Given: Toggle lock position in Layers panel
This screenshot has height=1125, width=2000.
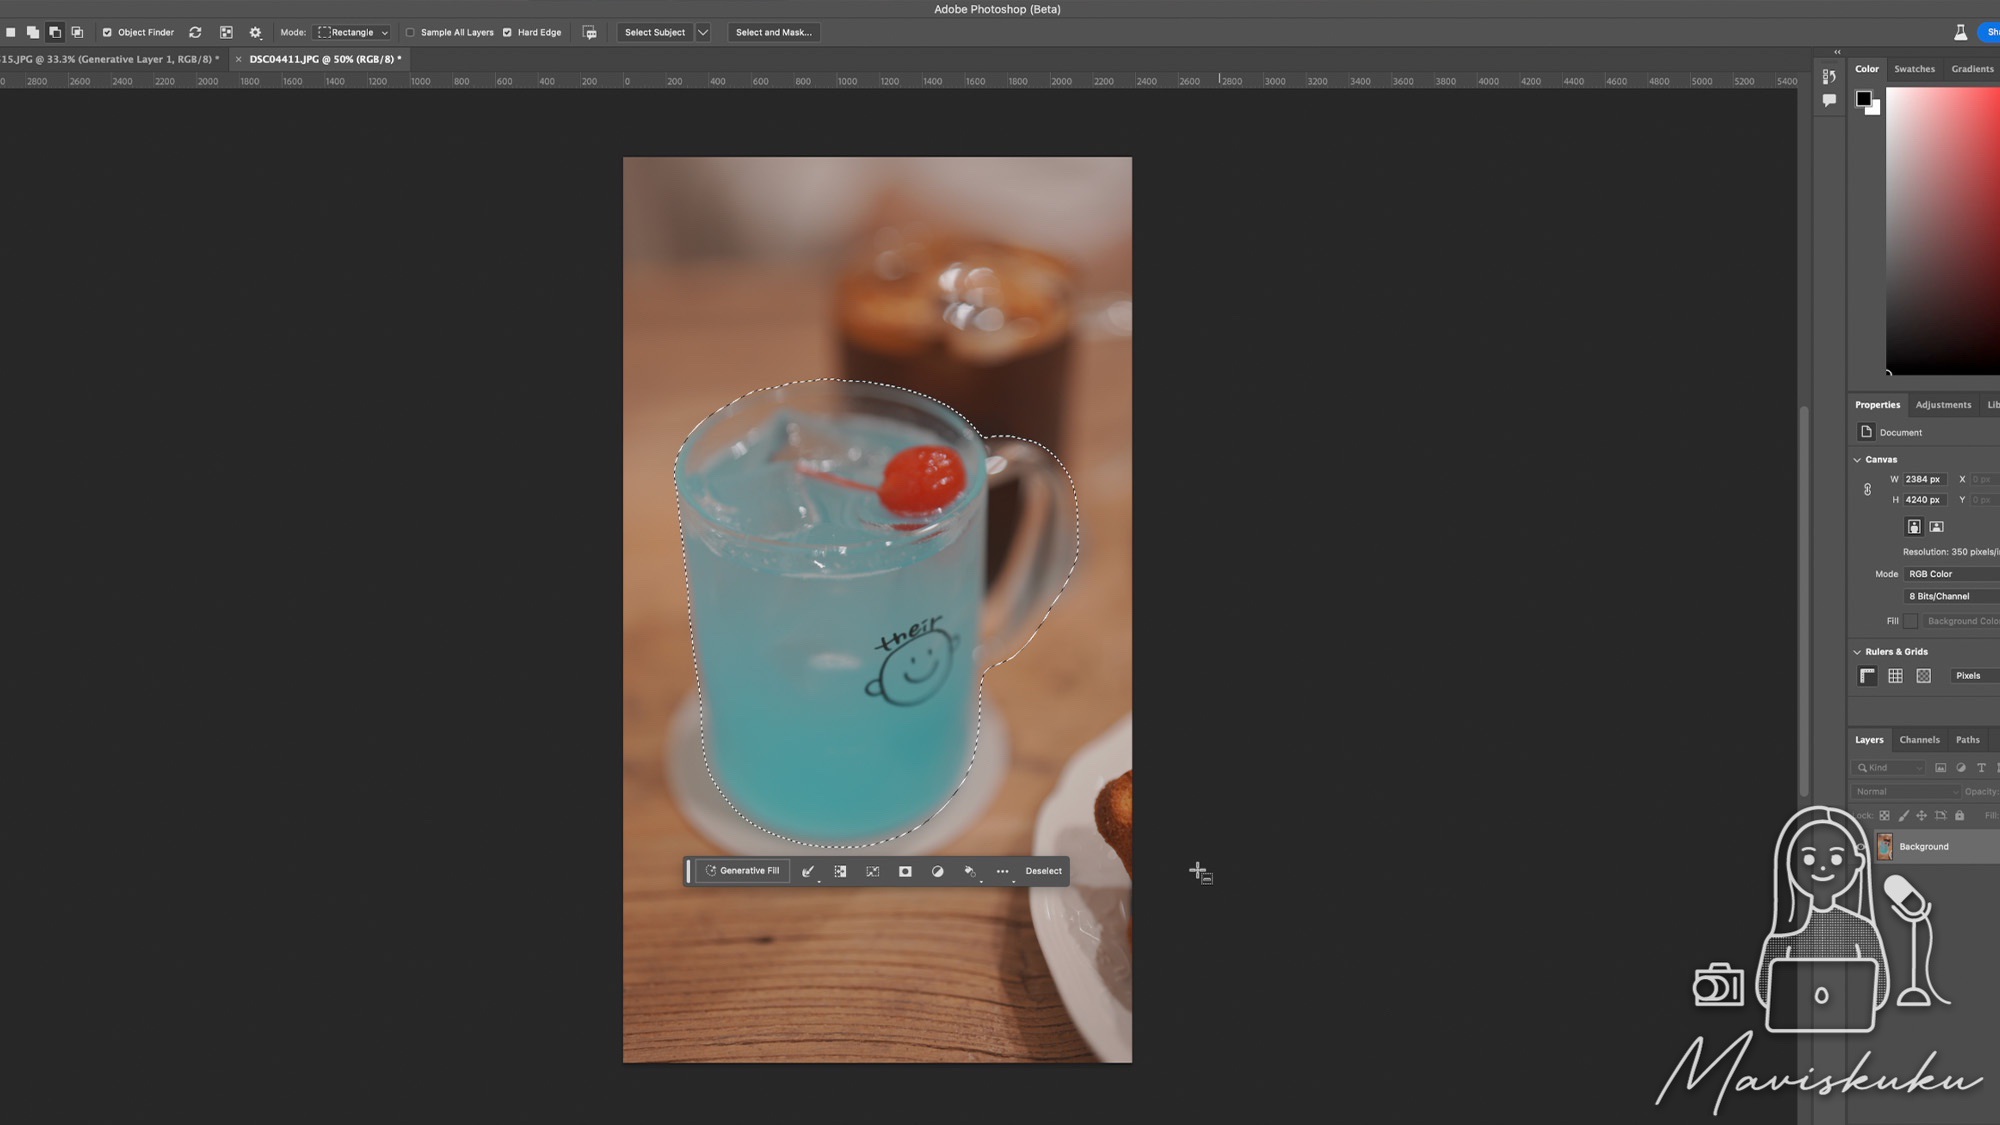Looking at the screenshot, I should tap(1921, 816).
